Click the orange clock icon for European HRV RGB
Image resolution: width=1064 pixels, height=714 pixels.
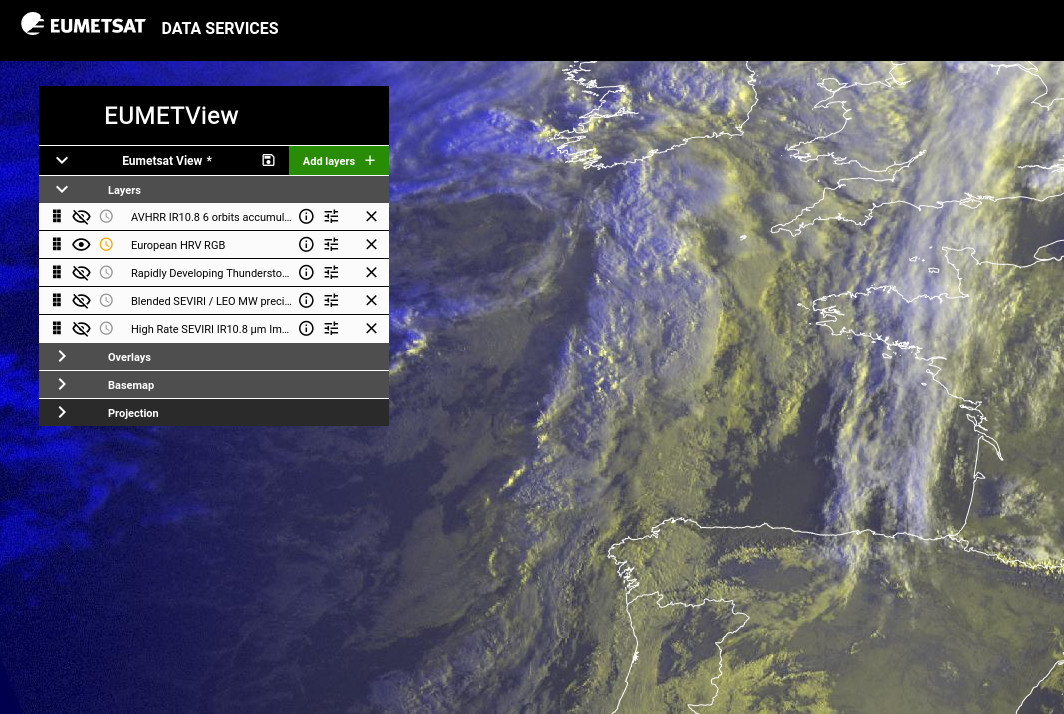107,244
